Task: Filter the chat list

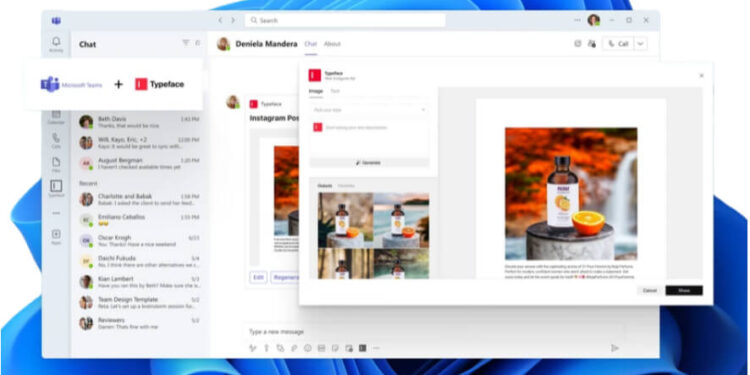Action: click(x=186, y=43)
